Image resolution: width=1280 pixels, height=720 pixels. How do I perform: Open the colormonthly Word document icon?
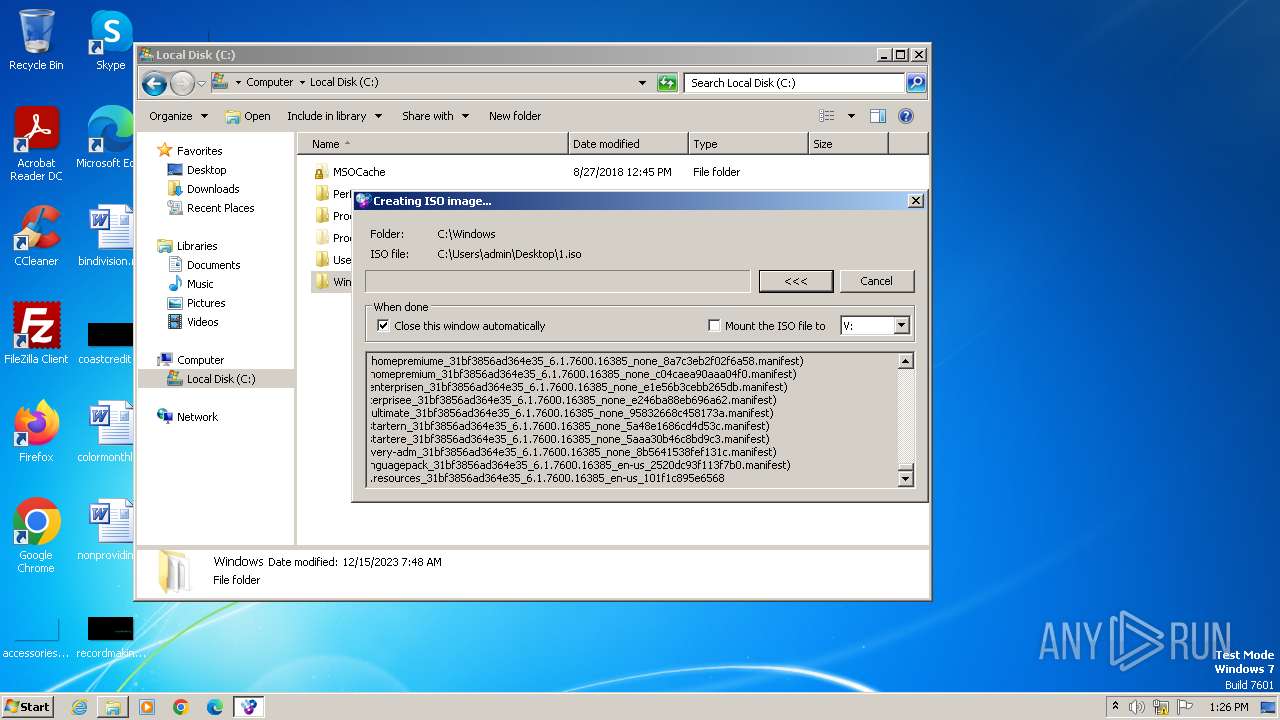[108, 431]
